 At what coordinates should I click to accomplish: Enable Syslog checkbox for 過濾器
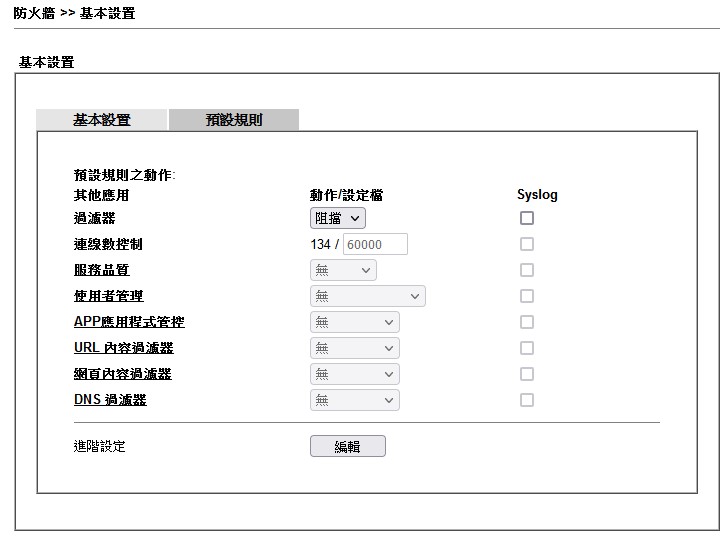coord(527,218)
